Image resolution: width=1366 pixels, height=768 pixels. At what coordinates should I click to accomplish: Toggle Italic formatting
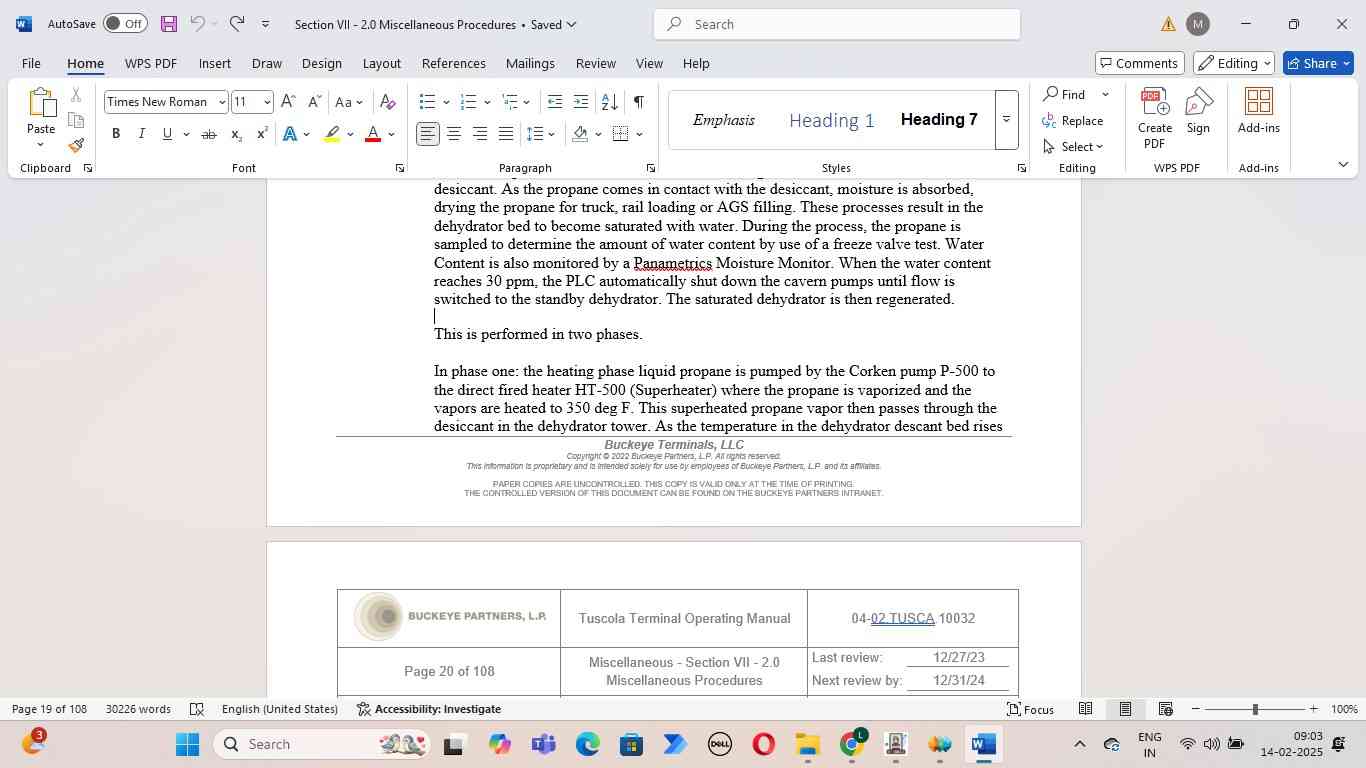(x=141, y=134)
